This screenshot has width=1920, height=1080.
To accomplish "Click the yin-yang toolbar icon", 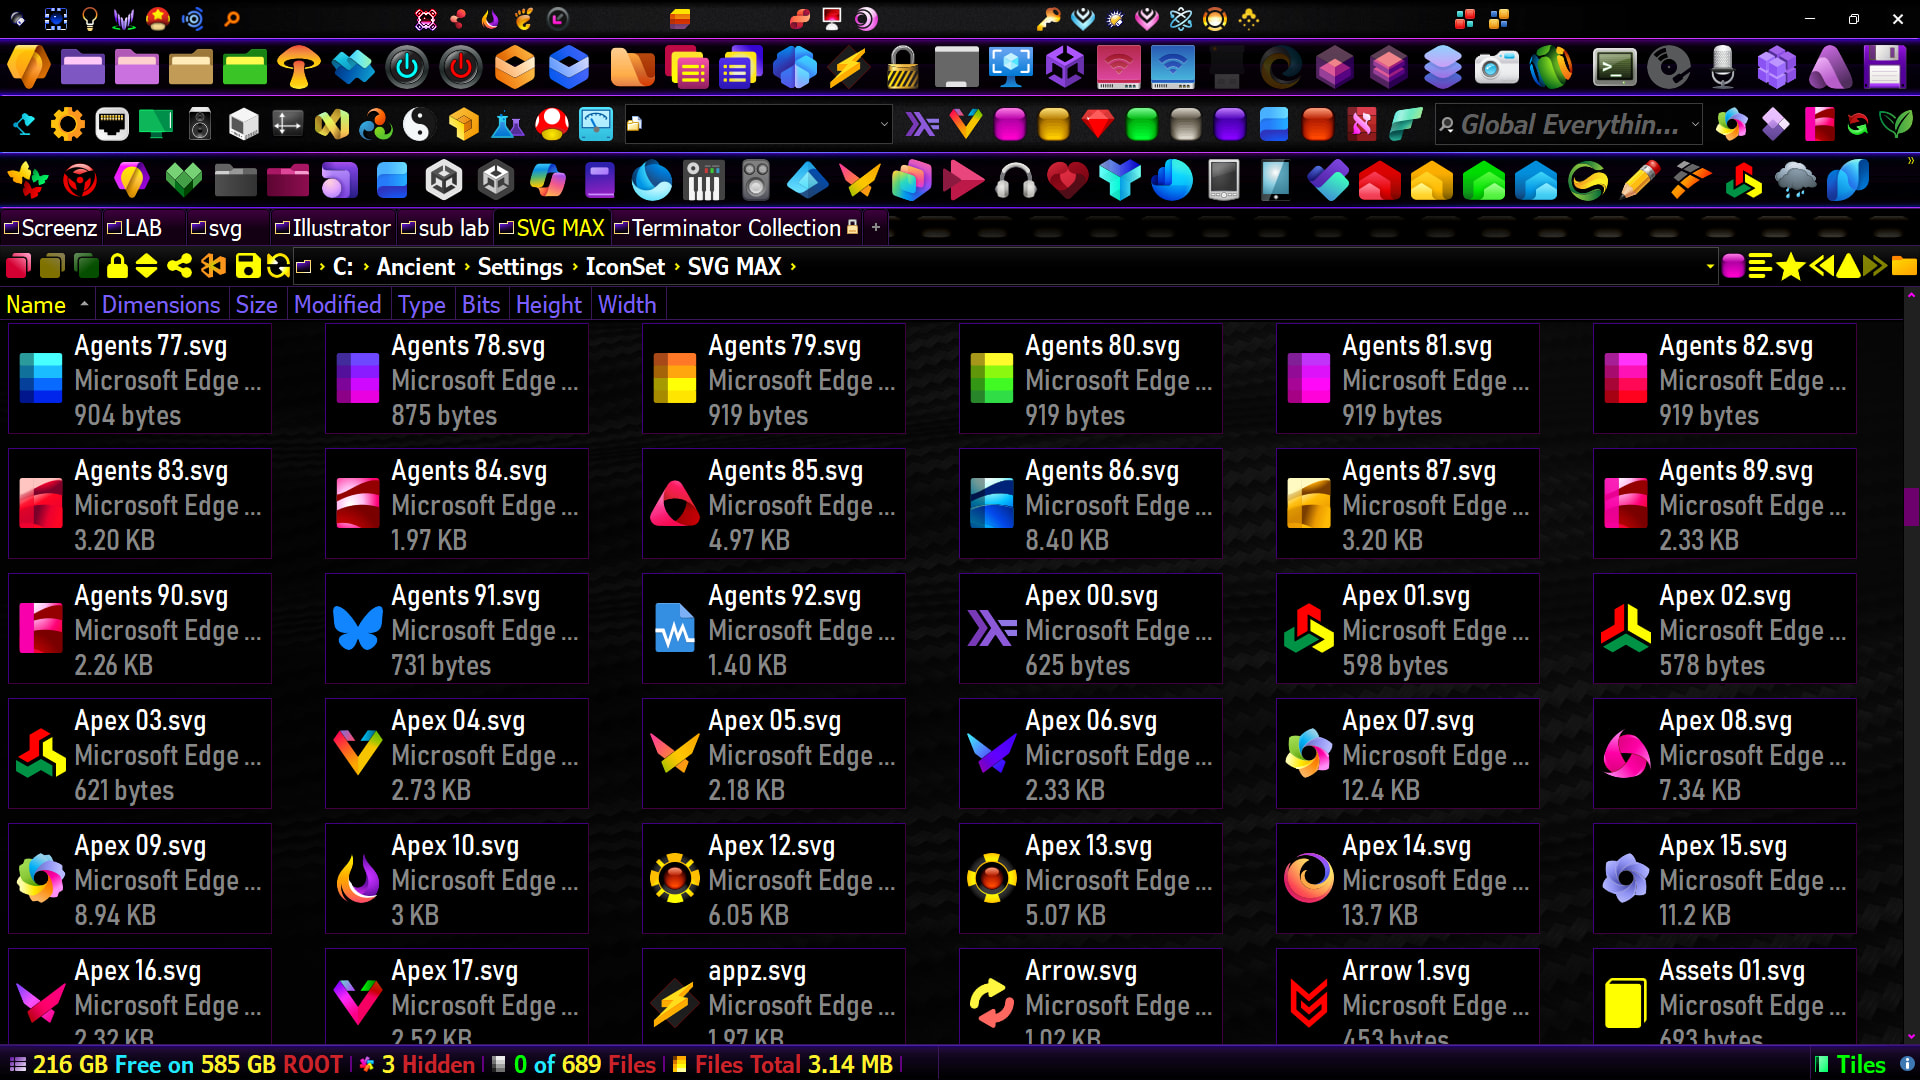I will pos(416,125).
